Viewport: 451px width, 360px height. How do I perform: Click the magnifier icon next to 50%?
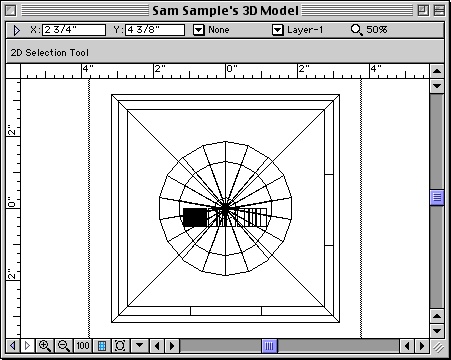tap(356, 30)
